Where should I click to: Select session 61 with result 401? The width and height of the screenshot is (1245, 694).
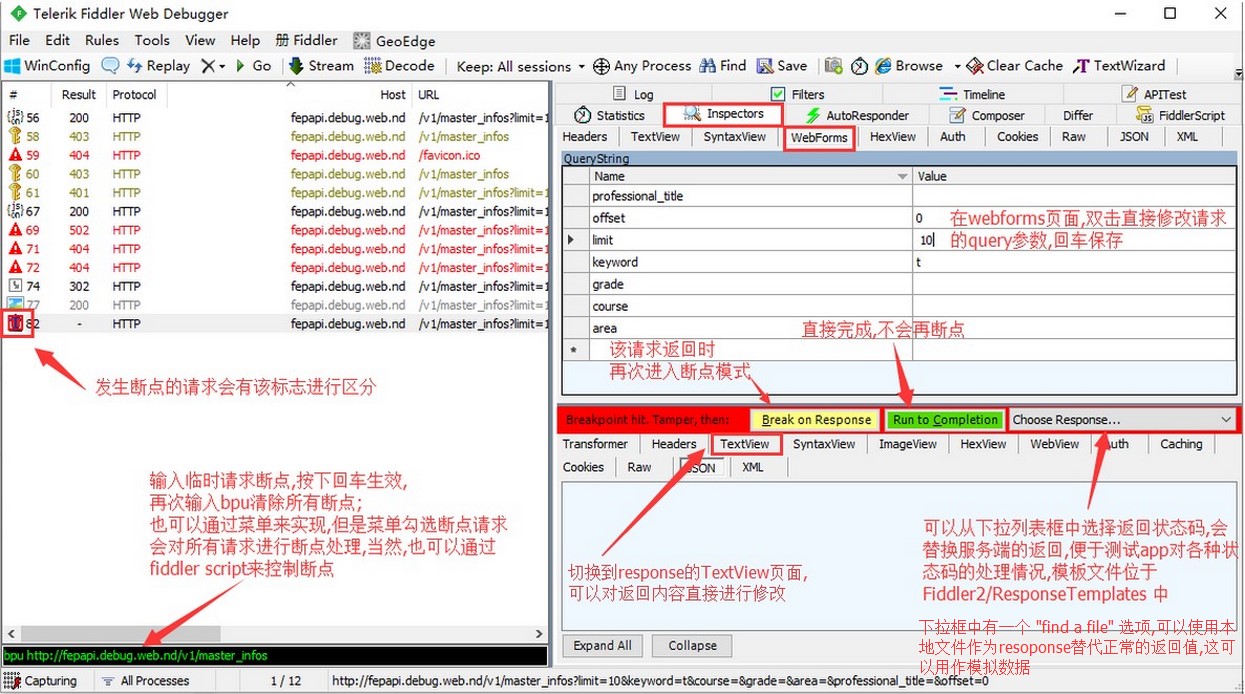tap(275, 193)
